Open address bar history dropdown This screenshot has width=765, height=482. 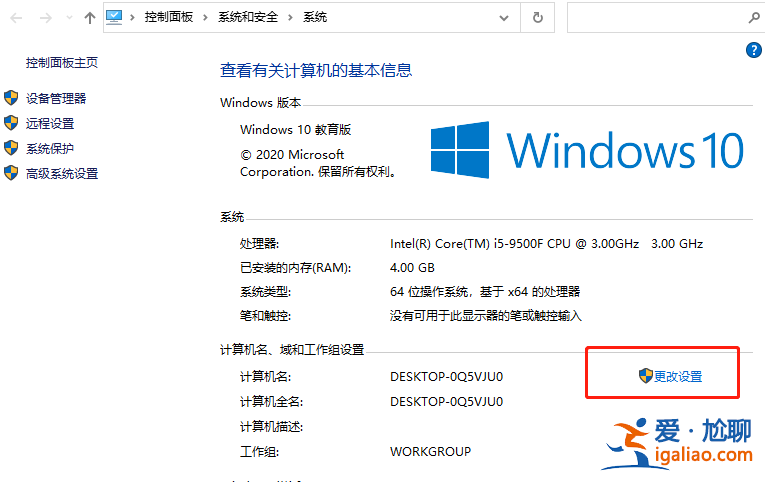pos(504,18)
